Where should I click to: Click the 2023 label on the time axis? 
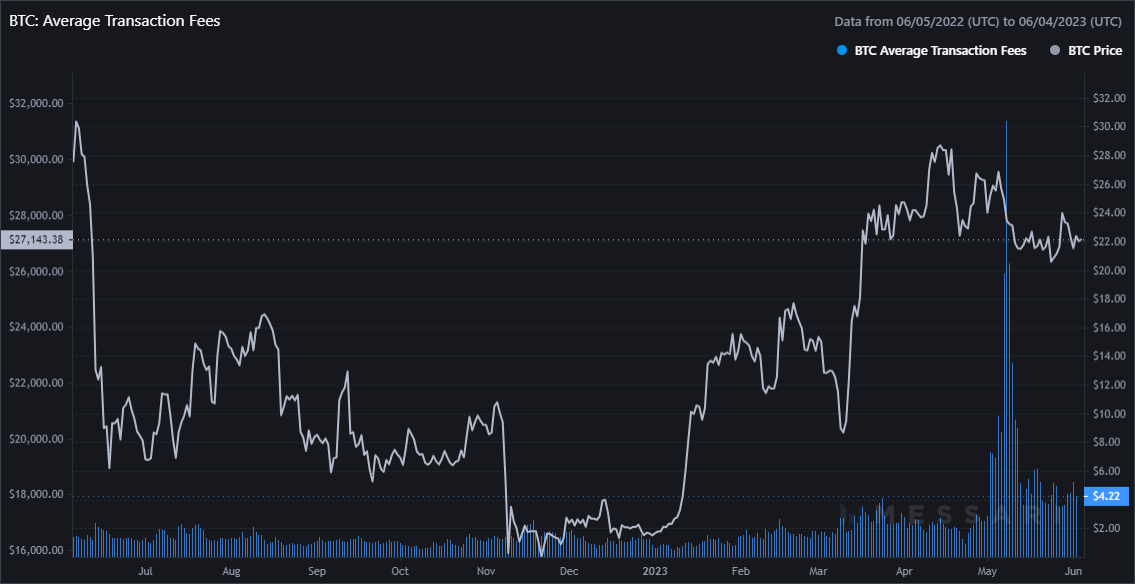click(654, 570)
